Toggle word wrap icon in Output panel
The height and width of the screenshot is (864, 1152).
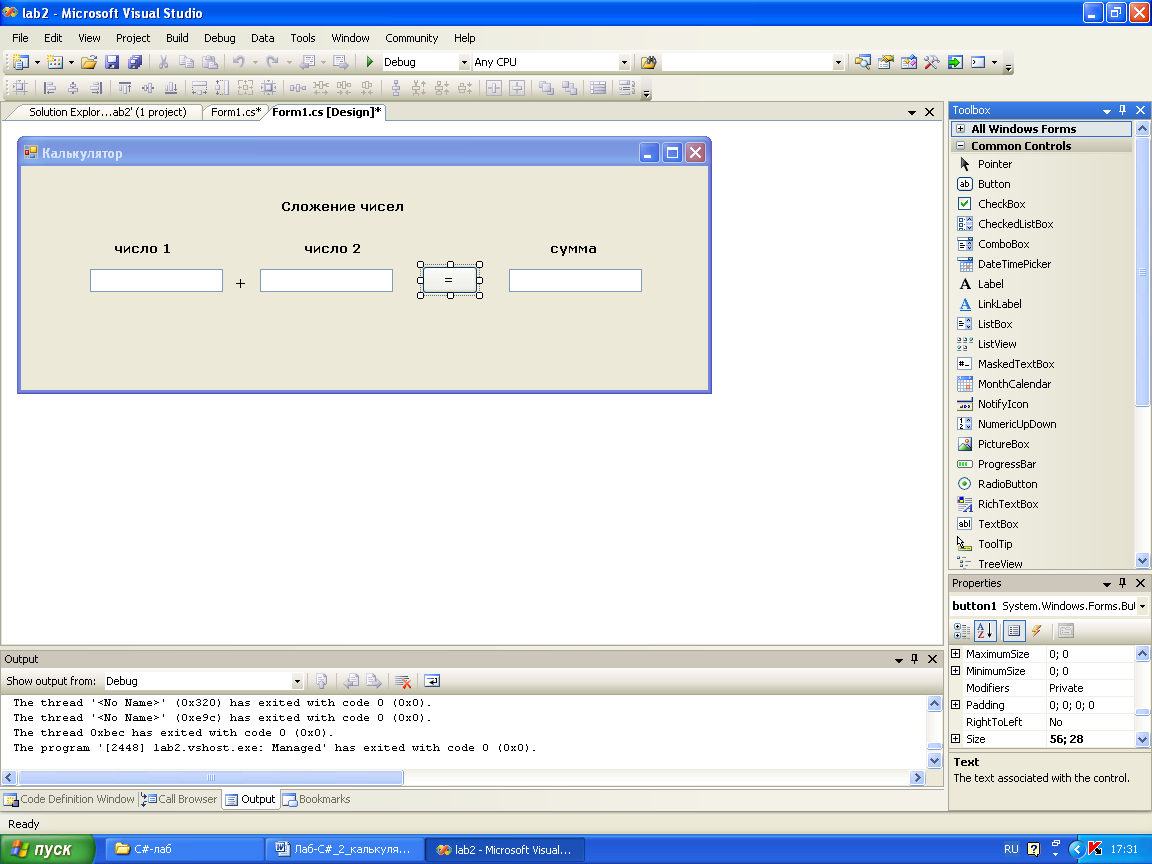[x=432, y=681]
